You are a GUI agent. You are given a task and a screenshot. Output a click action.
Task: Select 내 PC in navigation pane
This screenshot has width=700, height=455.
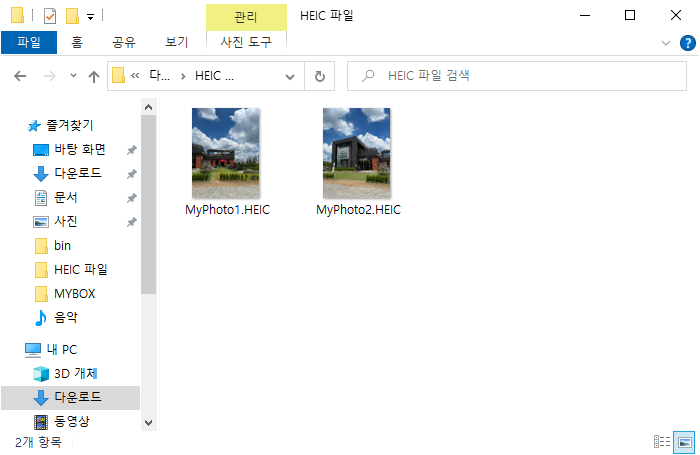(x=62, y=350)
